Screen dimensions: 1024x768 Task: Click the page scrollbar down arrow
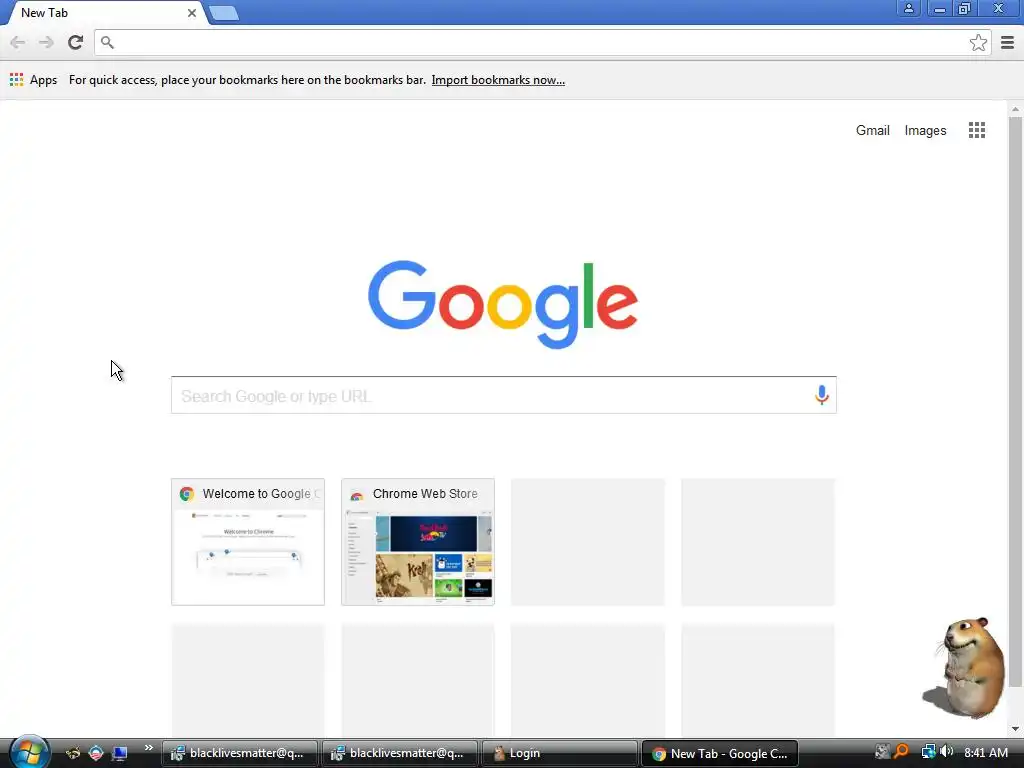[x=1015, y=729]
